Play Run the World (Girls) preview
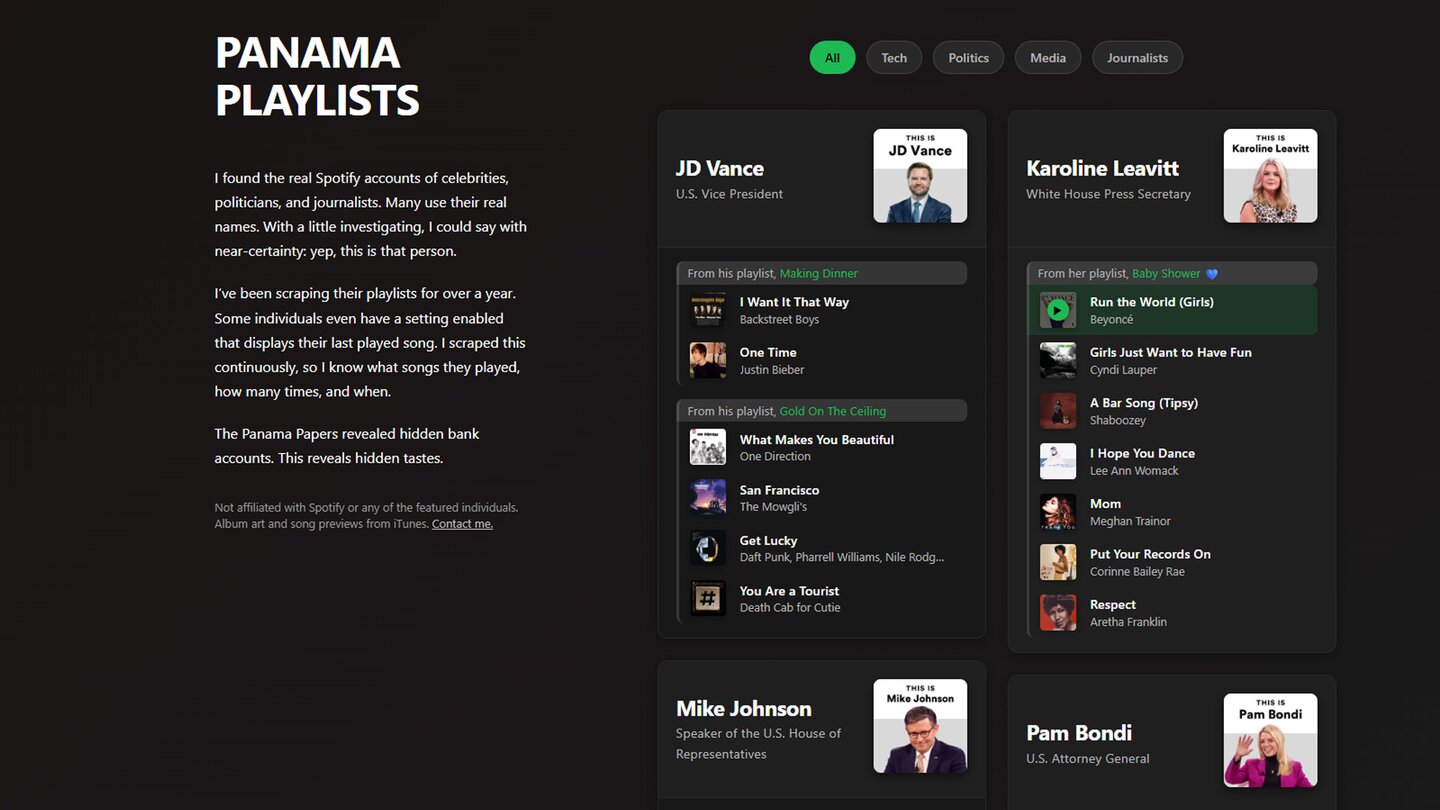 (1057, 310)
